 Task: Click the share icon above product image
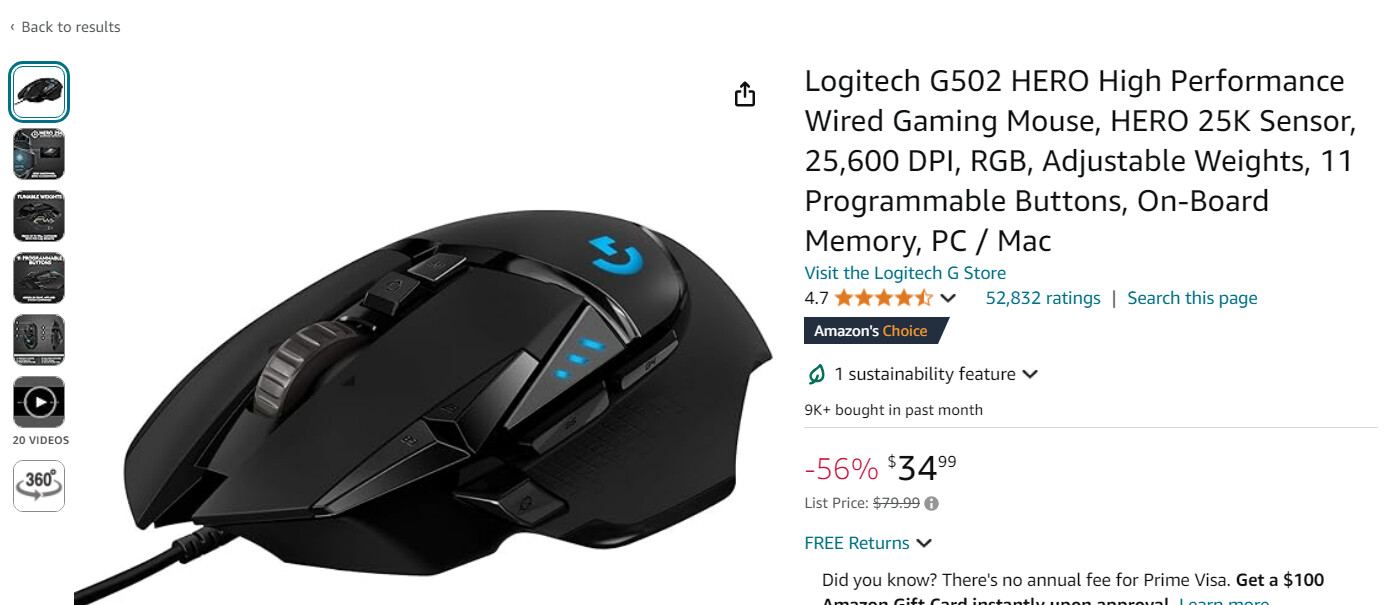[x=745, y=94]
